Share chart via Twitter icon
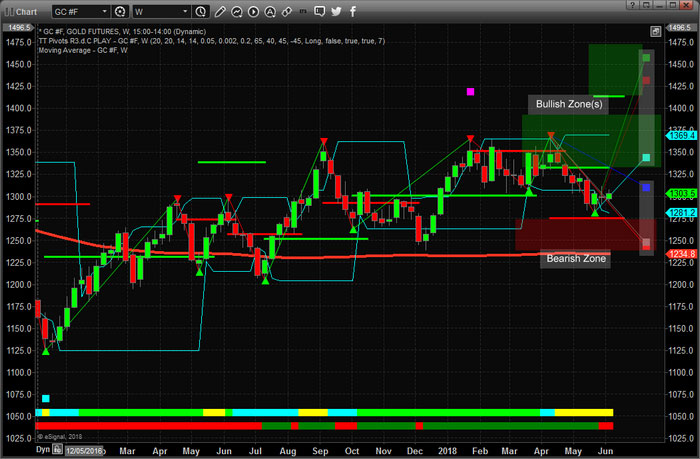 (x=336, y=12)
